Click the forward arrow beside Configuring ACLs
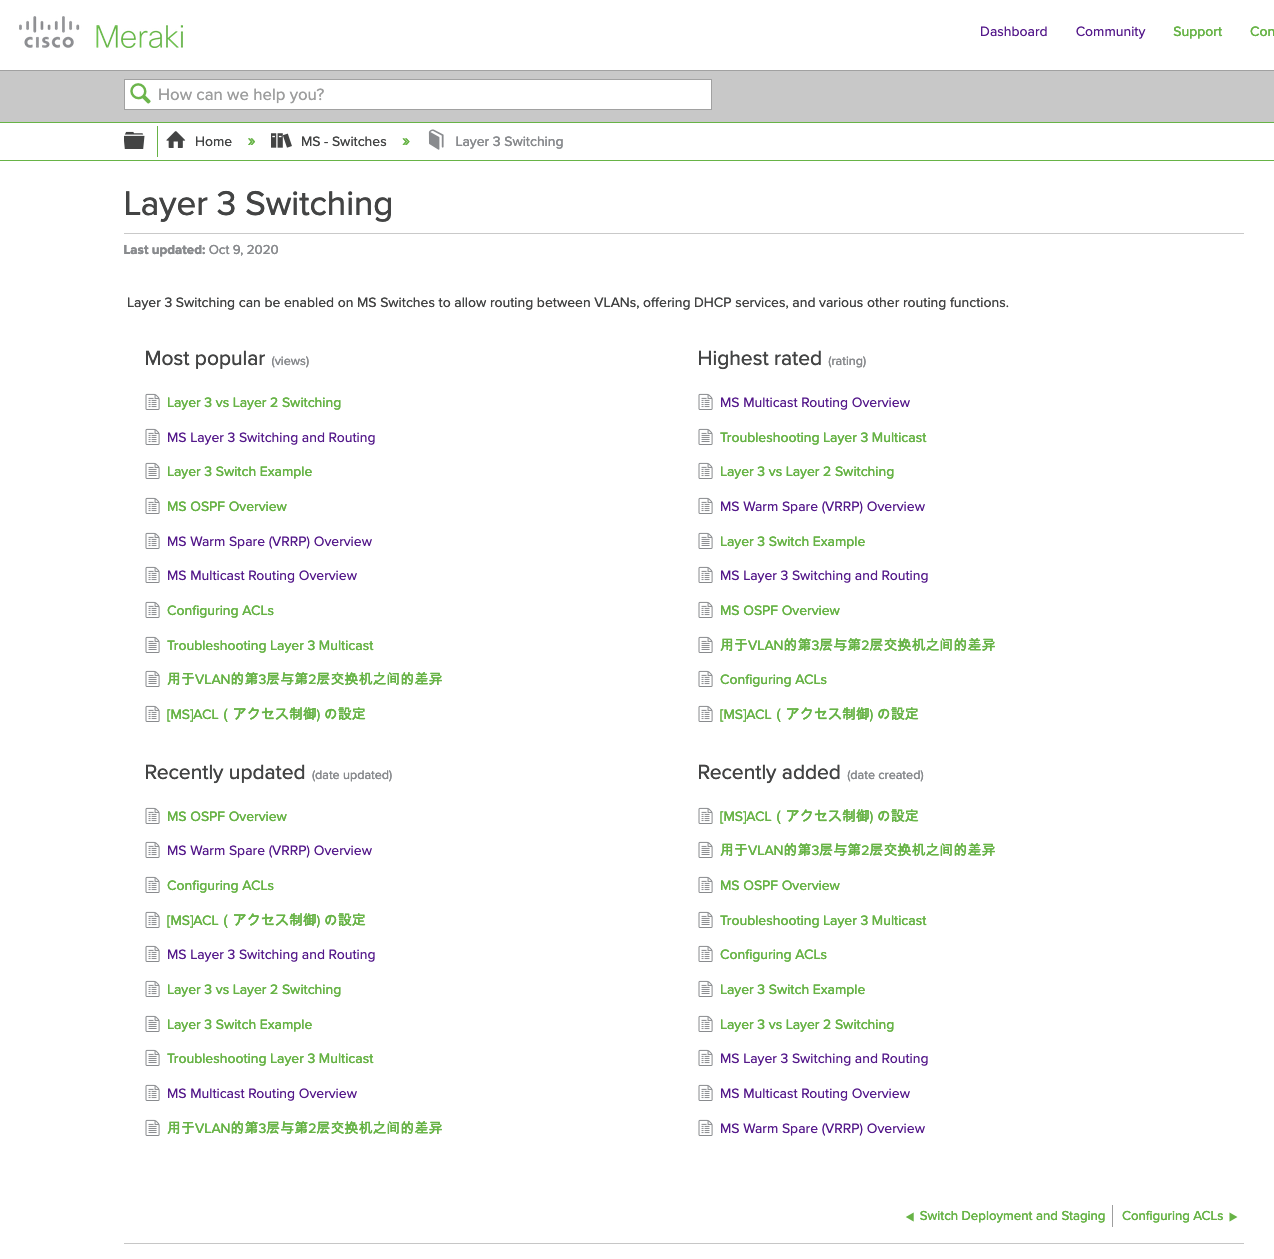 [x=1233, y=1215]
